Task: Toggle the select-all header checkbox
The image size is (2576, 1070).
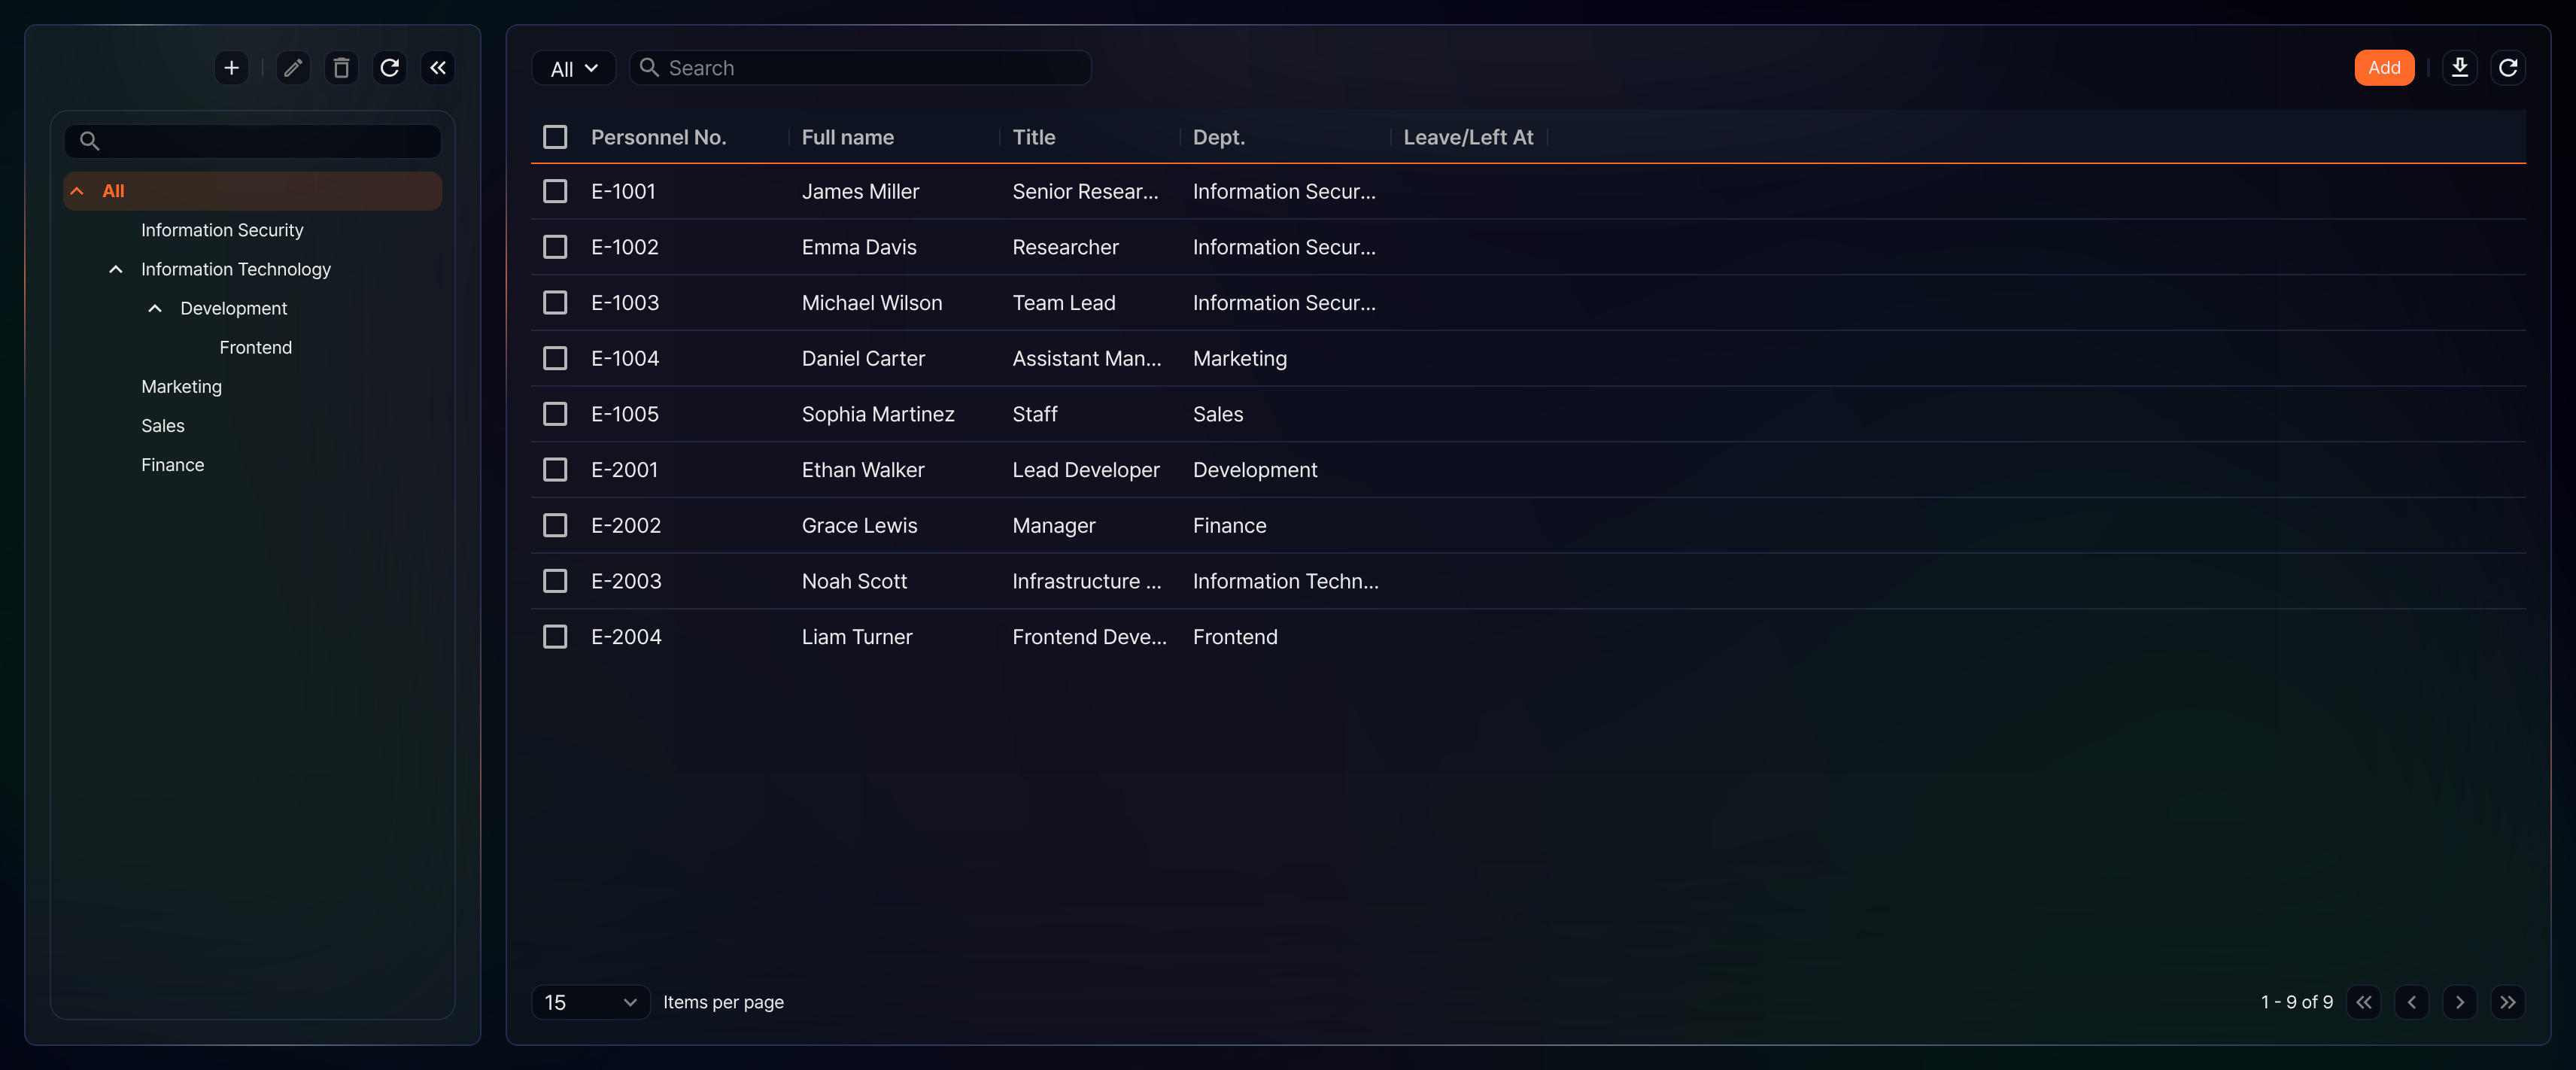Action: [x=555, y=137]
